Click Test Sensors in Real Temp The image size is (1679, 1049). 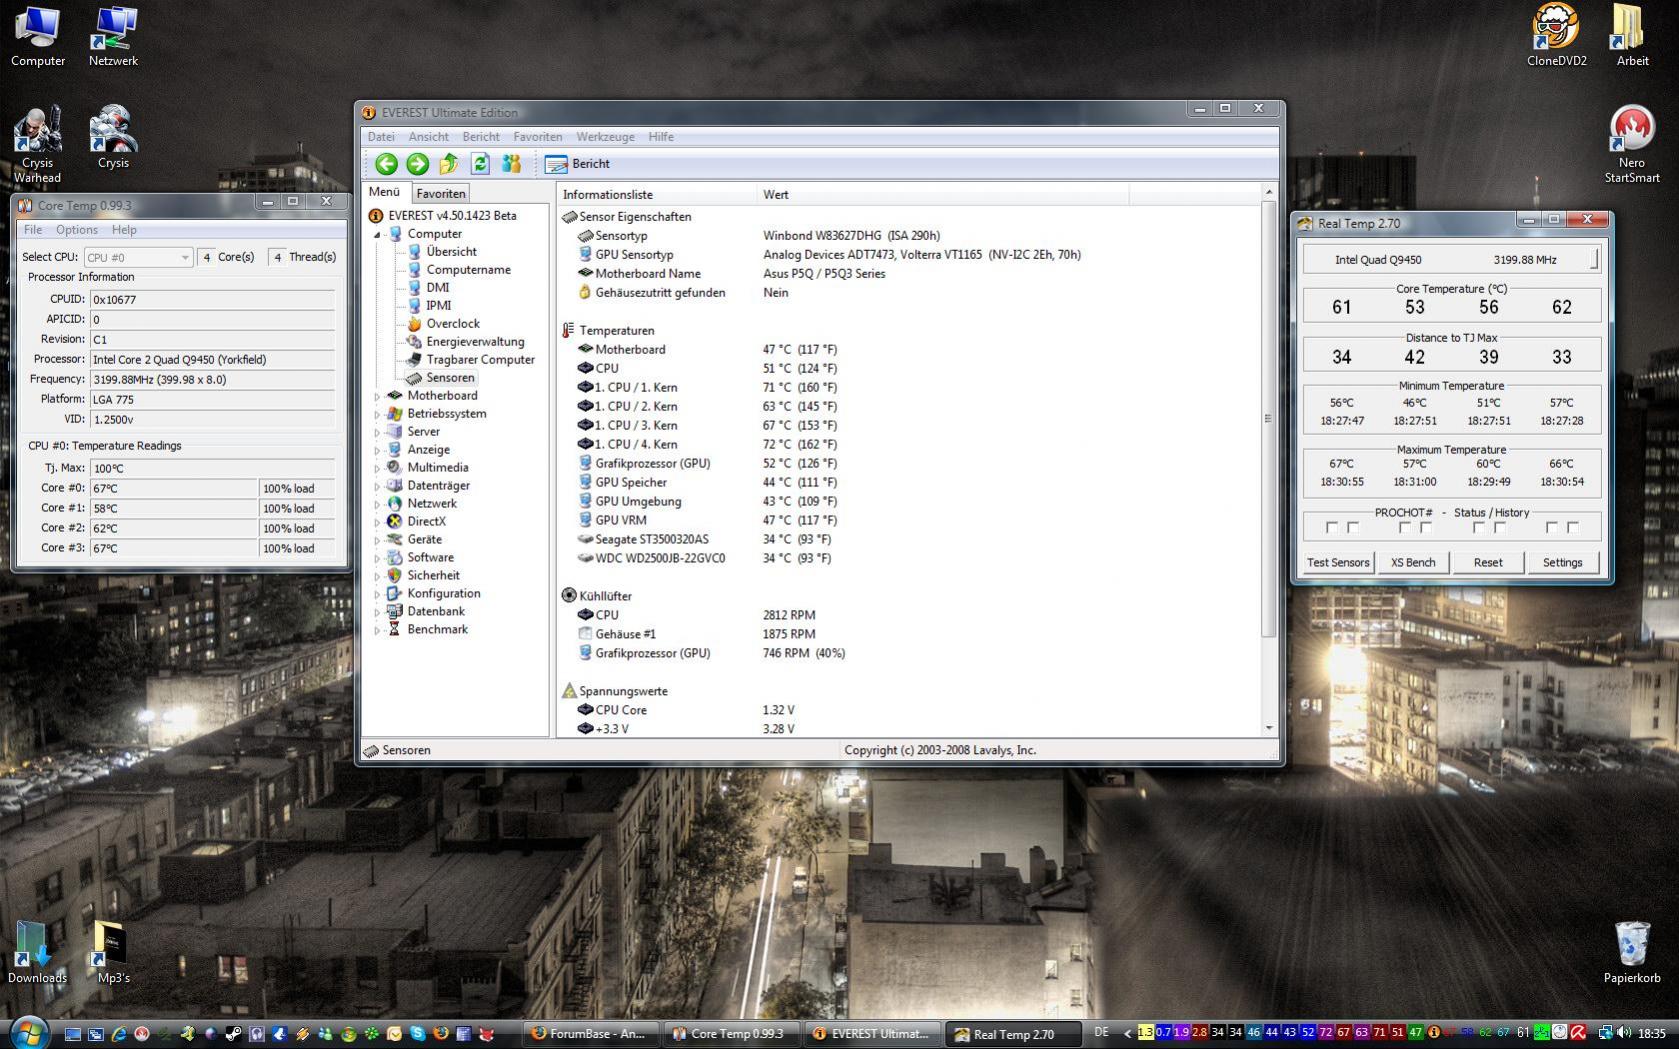tap(1338, 563)
